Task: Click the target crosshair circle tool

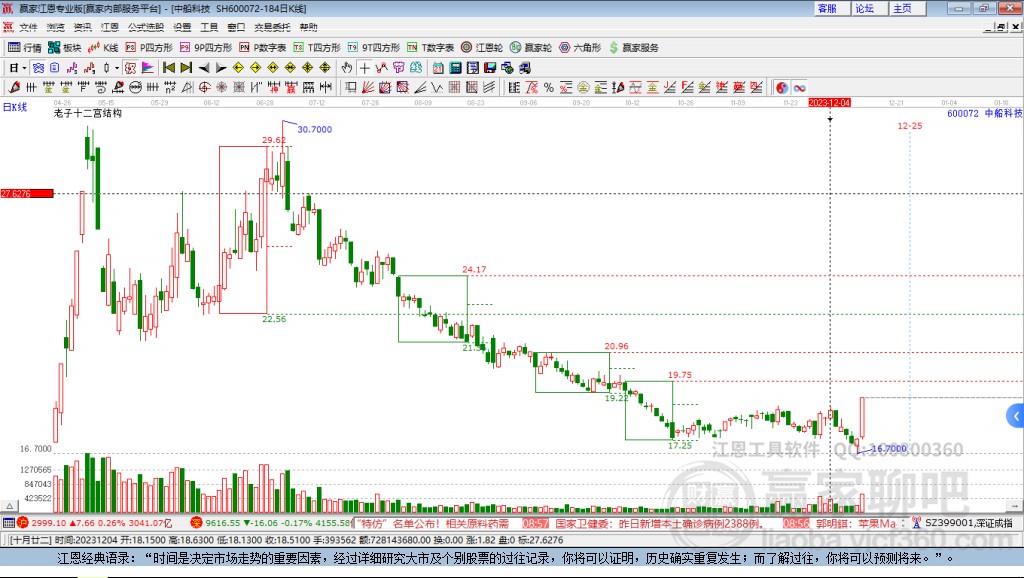Action: 204,88
